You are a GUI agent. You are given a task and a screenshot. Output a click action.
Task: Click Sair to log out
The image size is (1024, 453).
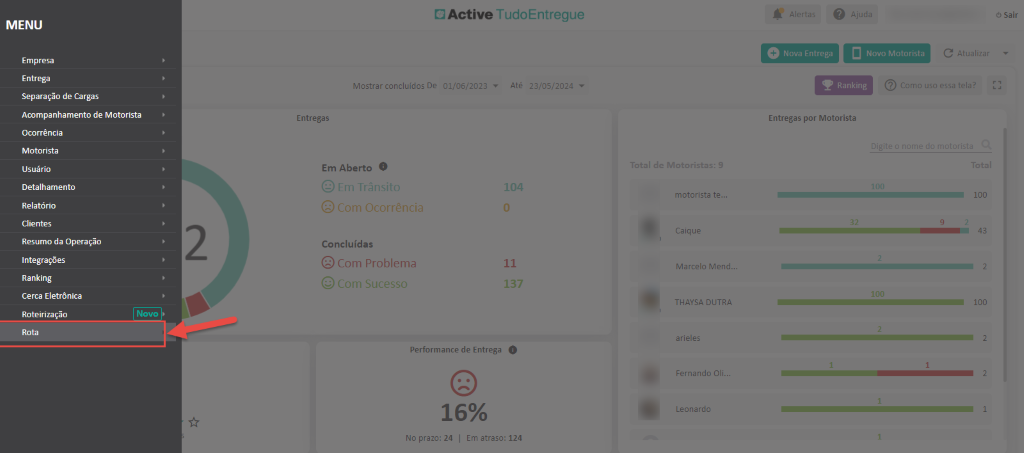1007,14
